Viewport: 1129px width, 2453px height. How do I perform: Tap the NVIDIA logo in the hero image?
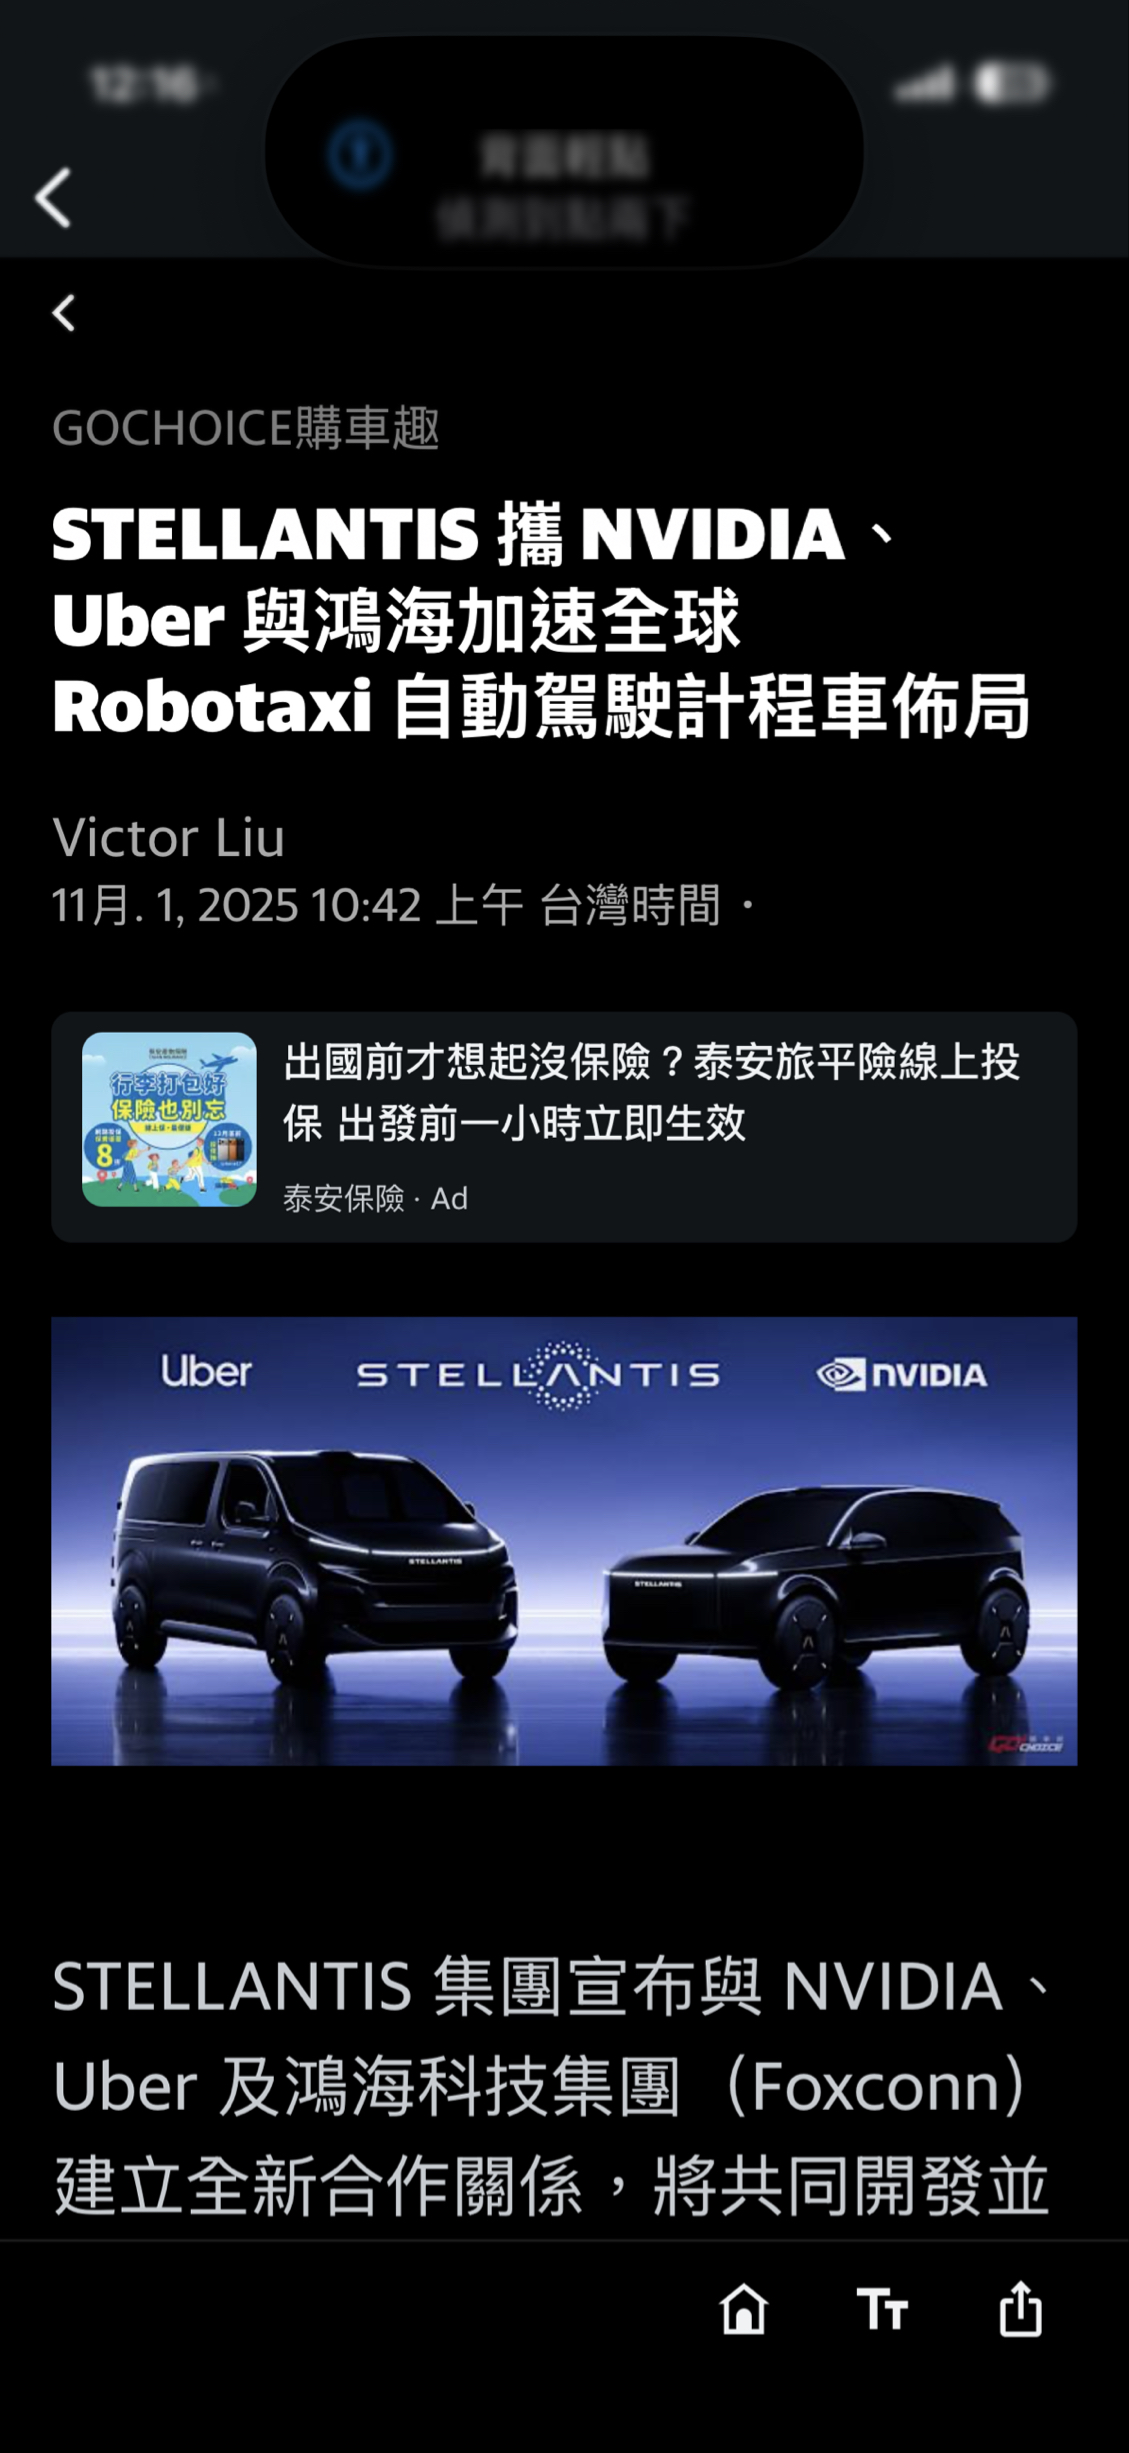[x=902, y=1375]
